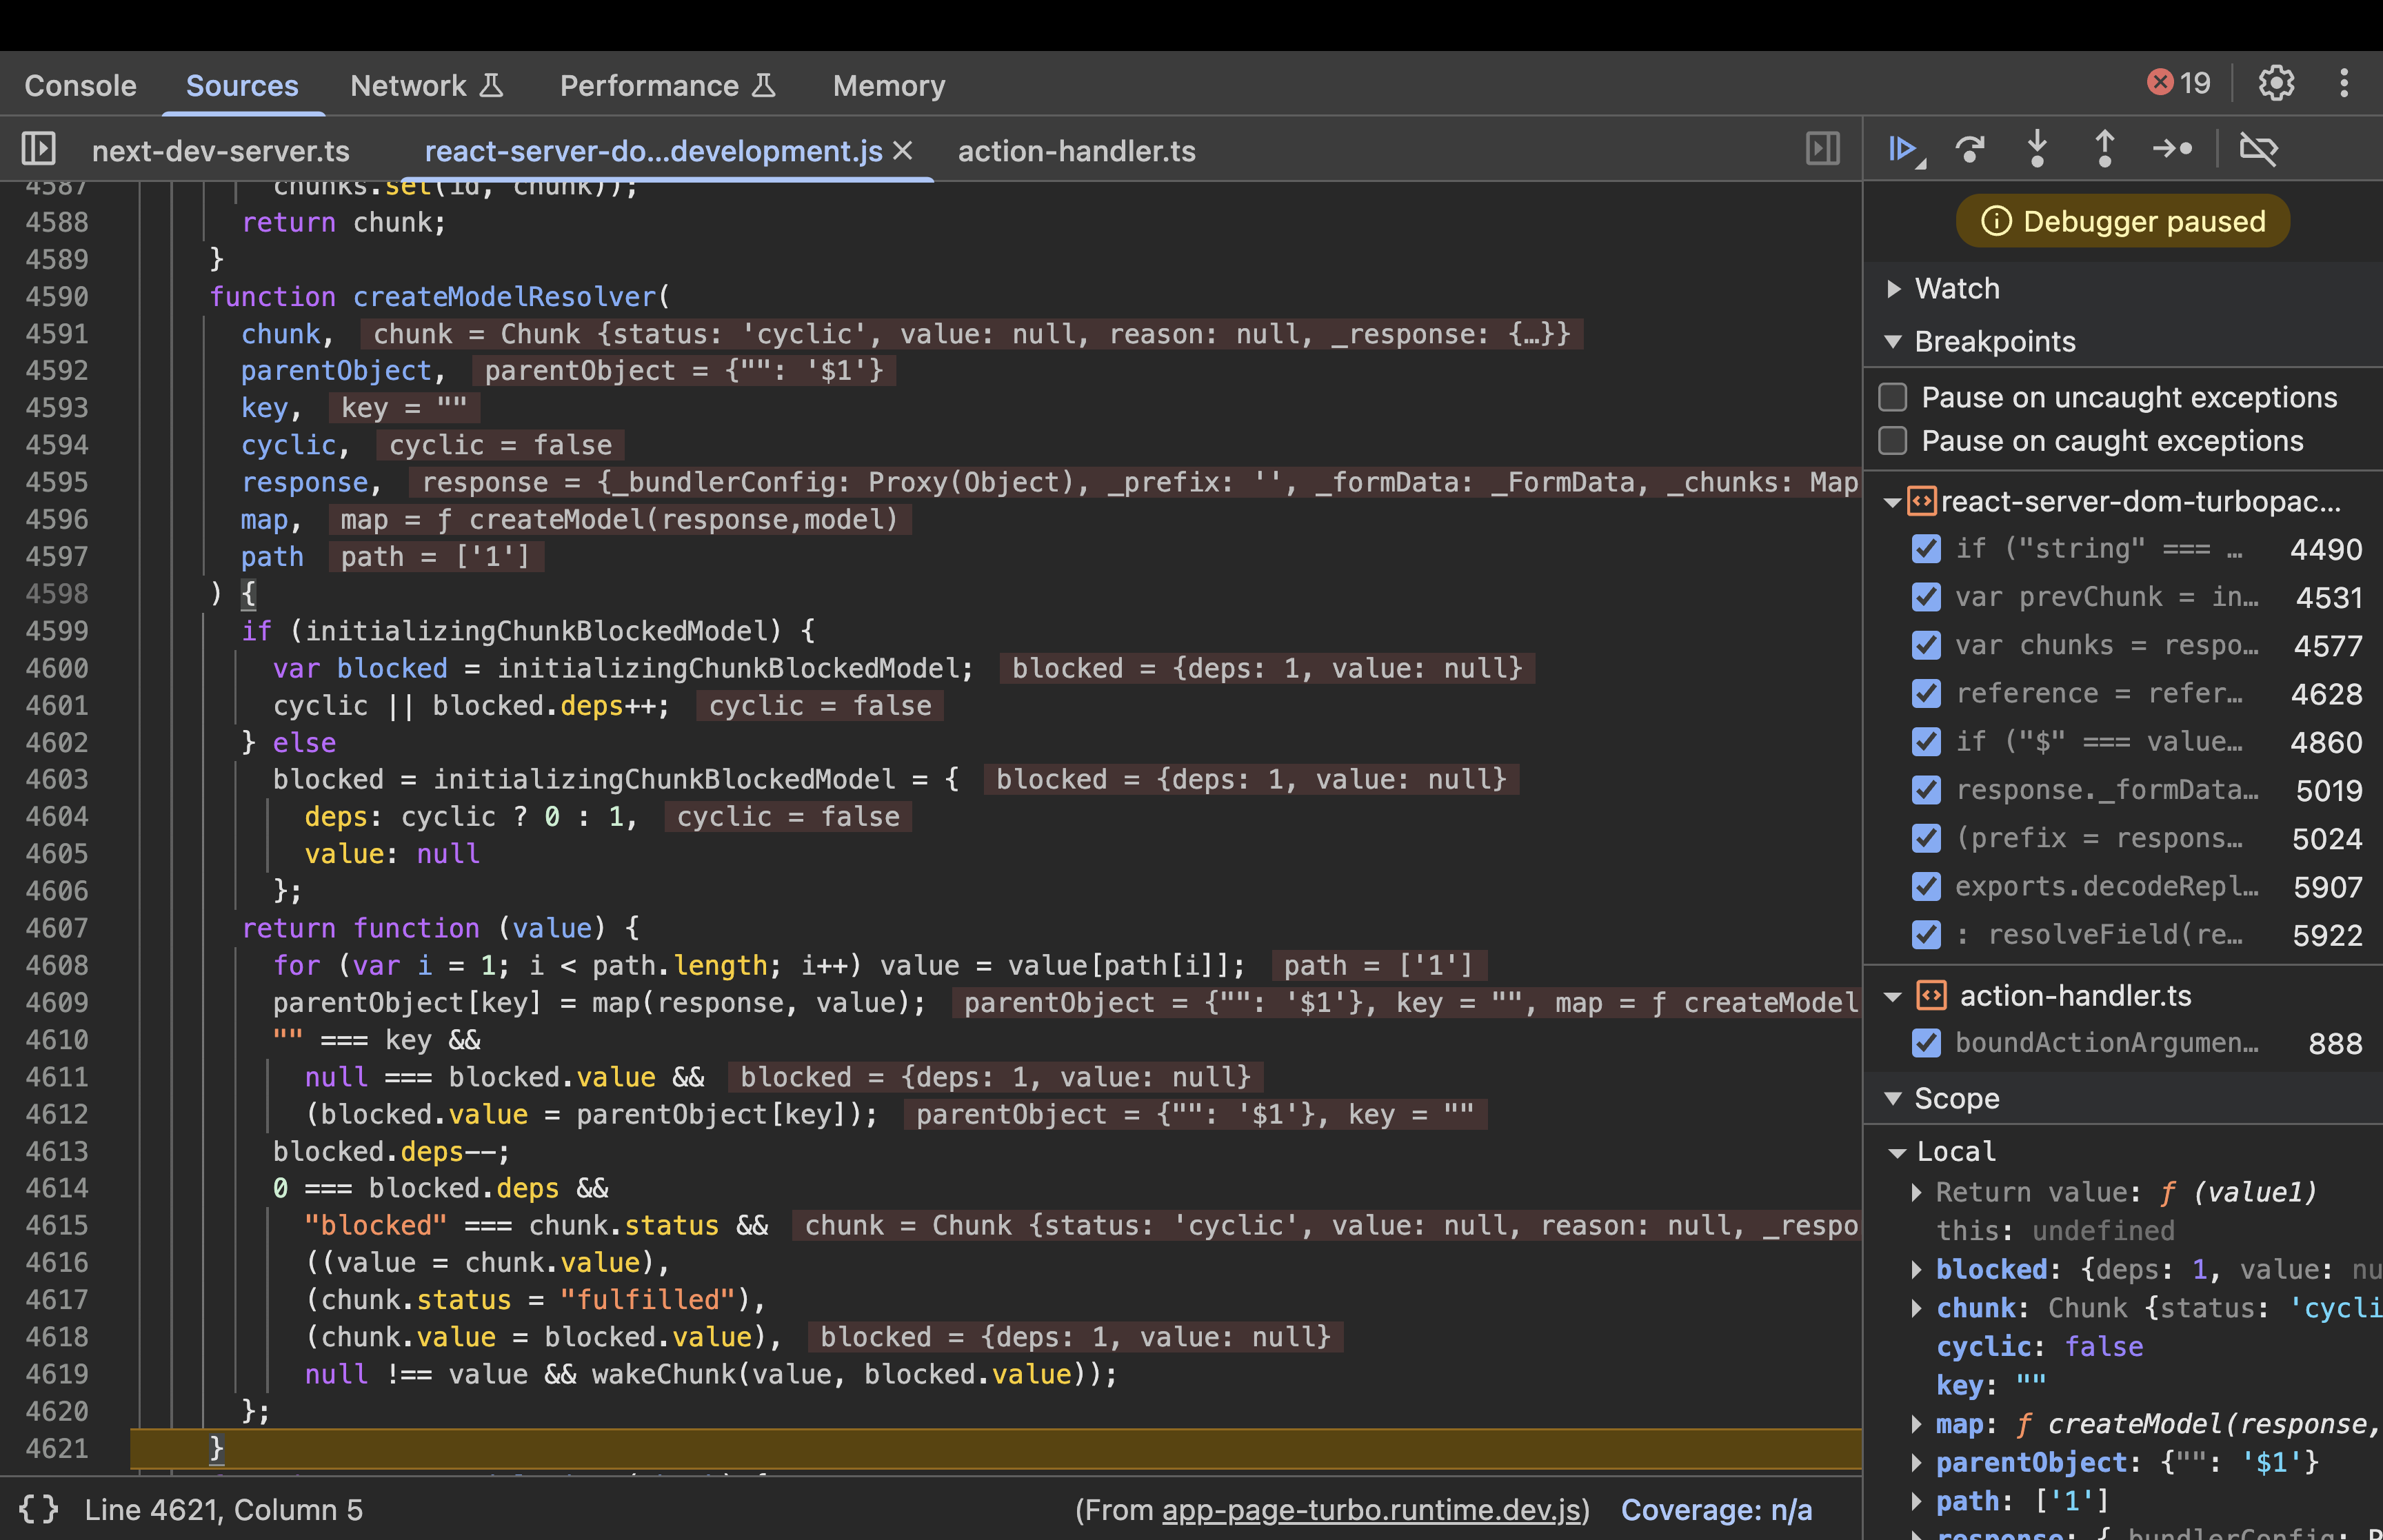Open app-page-turbo.runtime.dev.js source link

(x=1374, y=1510)
